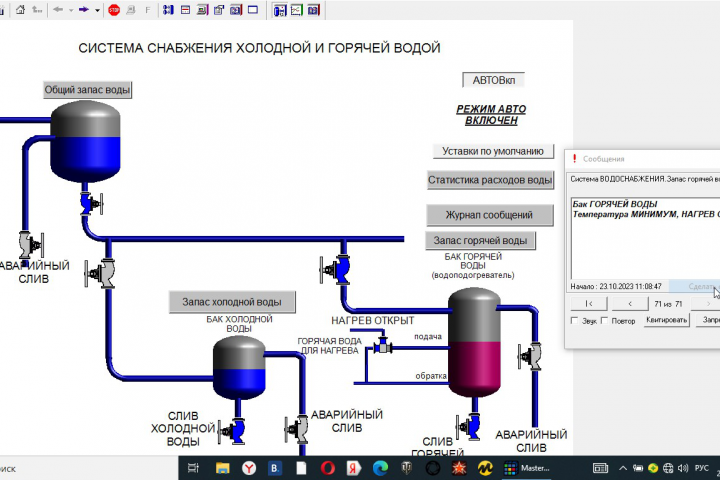The image size is (720, 480).
Task: Click the gray emergency drain valve on left pipe
Action: (31, 245)
